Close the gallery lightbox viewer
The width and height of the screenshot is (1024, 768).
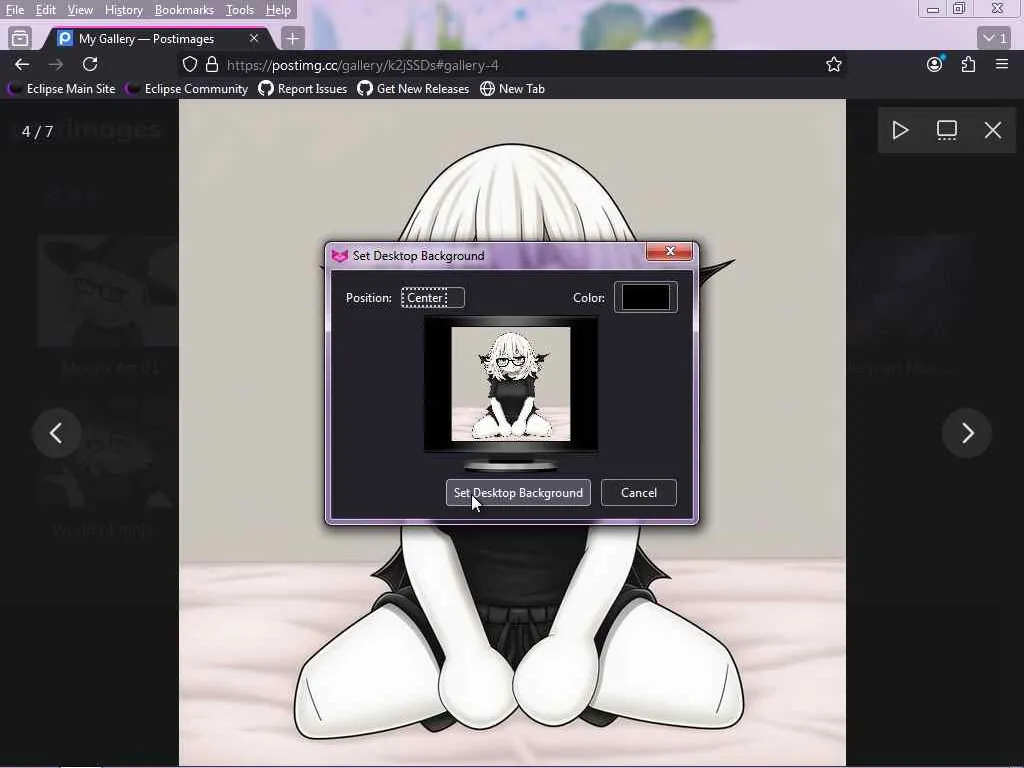(x=993, y=130)
